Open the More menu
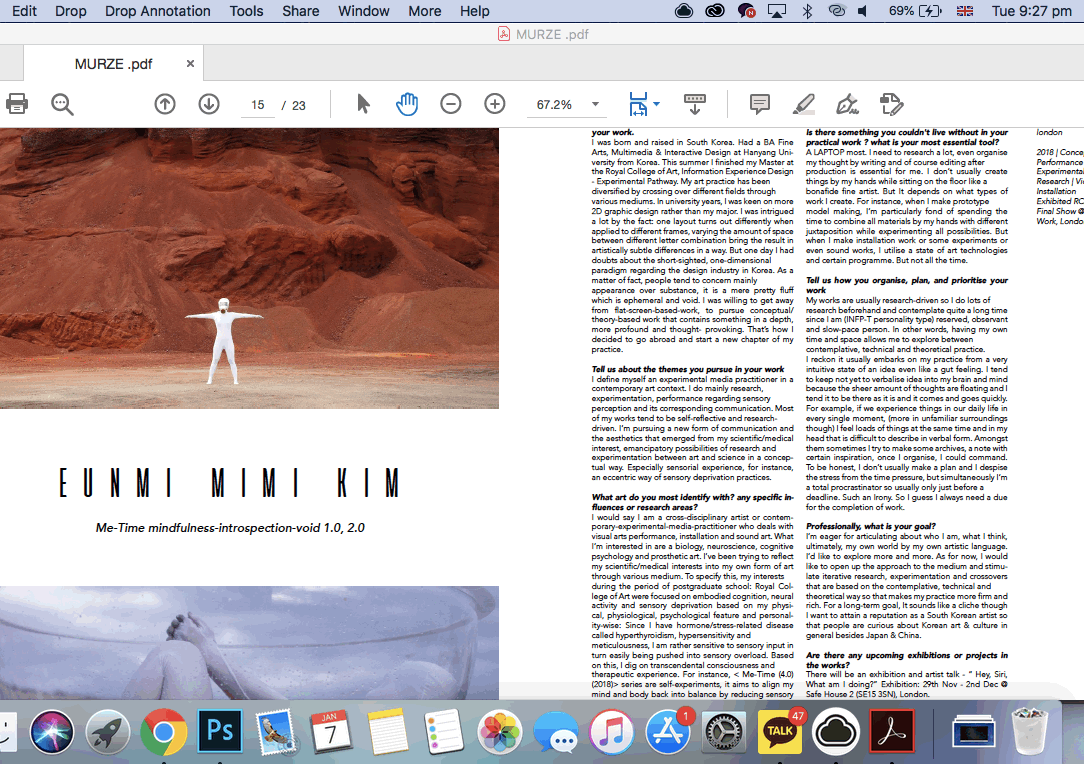Screen dimensions: 1084x764 424,11
